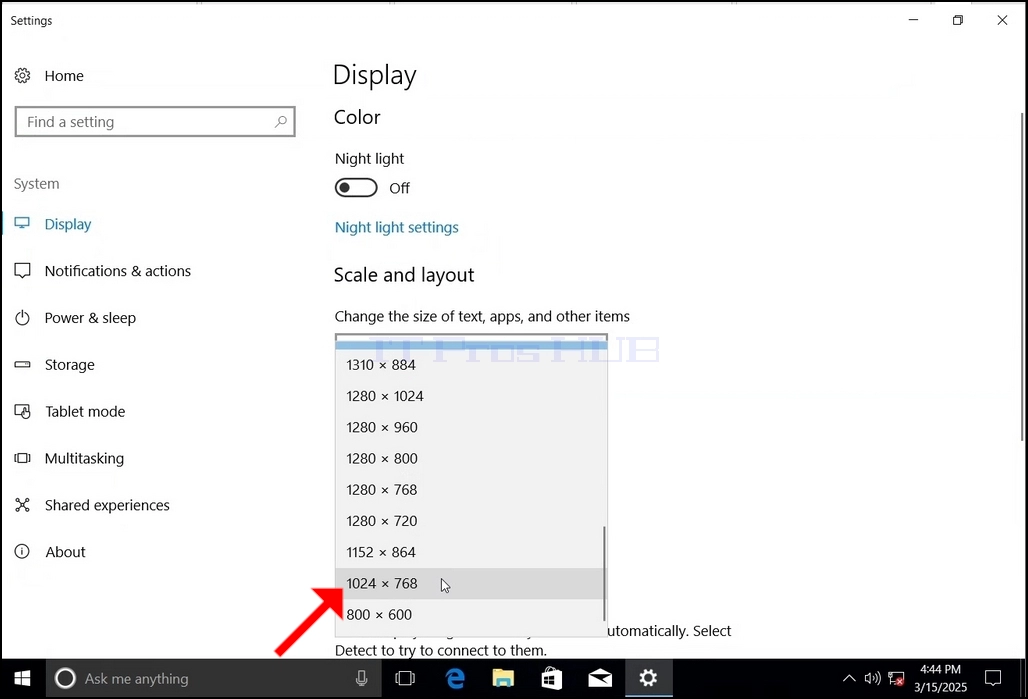1028x699 pixels.
Task: Click the resolution list scrollbar
Action: 604,573
